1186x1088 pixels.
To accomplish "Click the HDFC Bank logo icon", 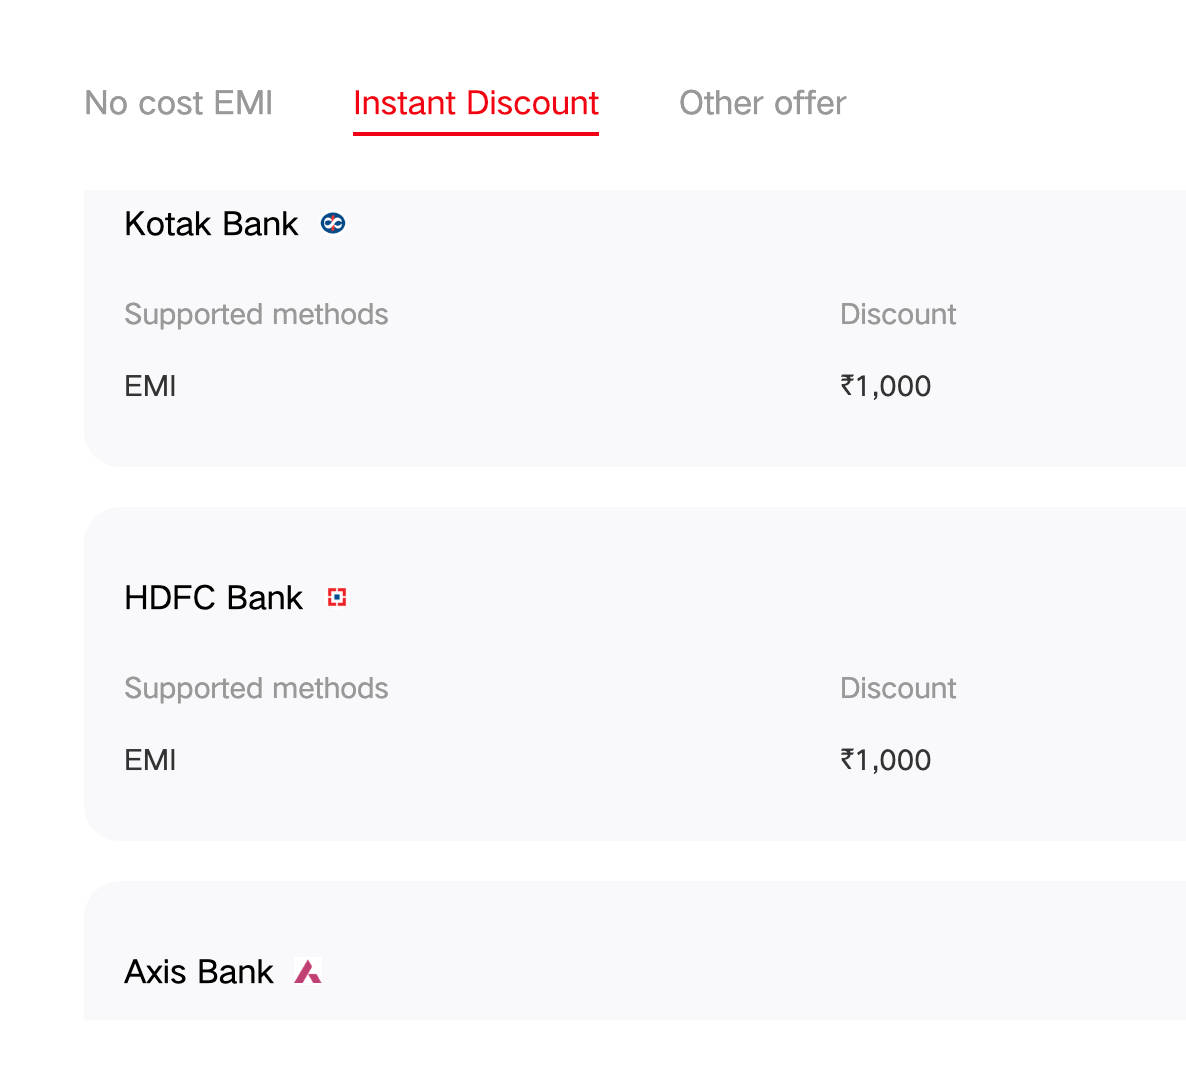I will pos(337,598).
